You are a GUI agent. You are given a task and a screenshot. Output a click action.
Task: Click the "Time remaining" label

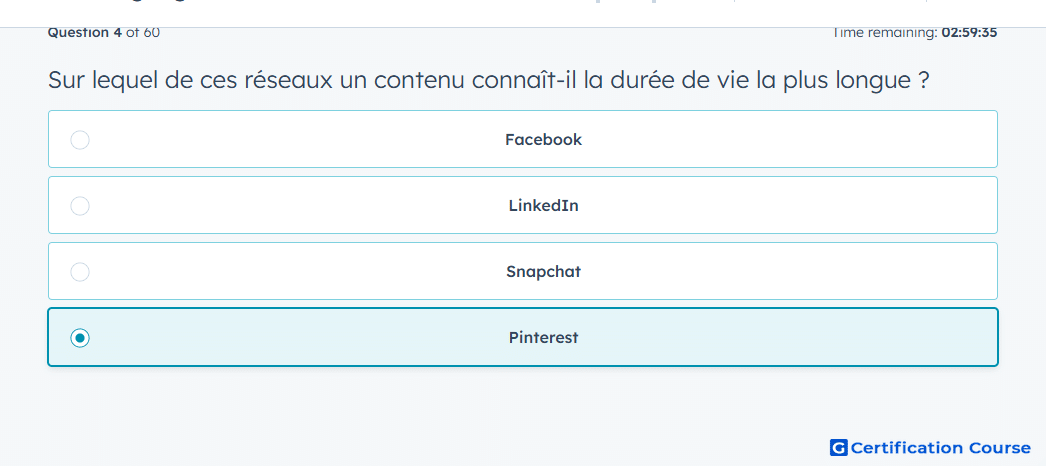pyautogui.click(x=885, y=32)
